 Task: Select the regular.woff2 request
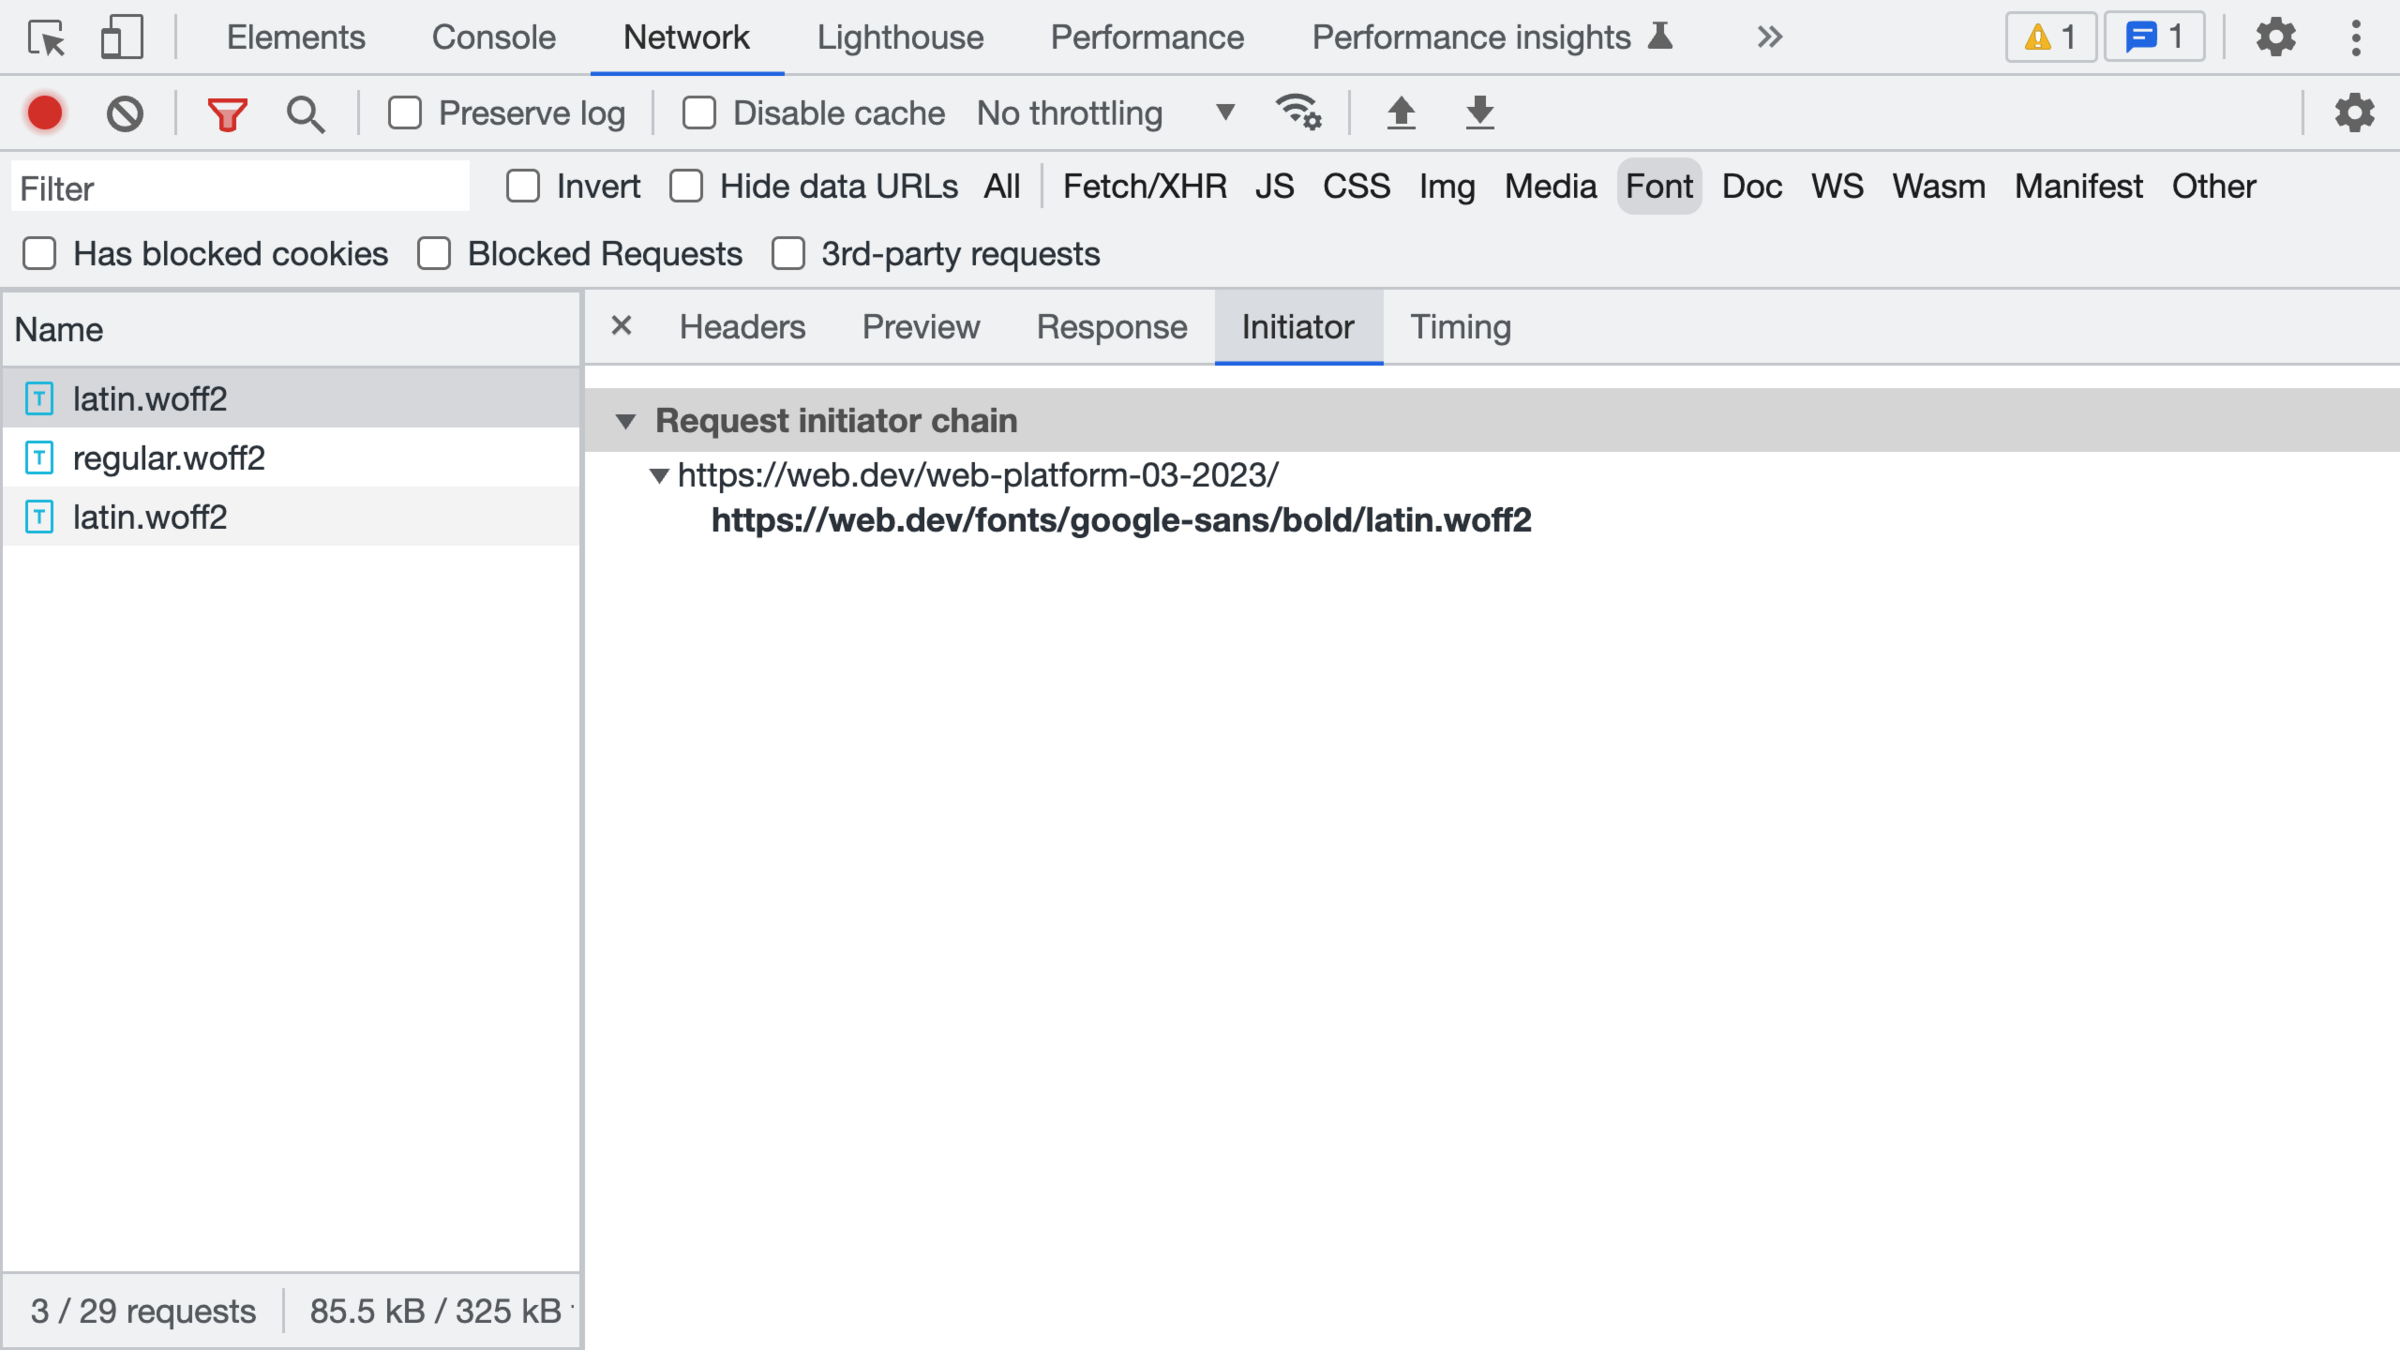(169, 458)
